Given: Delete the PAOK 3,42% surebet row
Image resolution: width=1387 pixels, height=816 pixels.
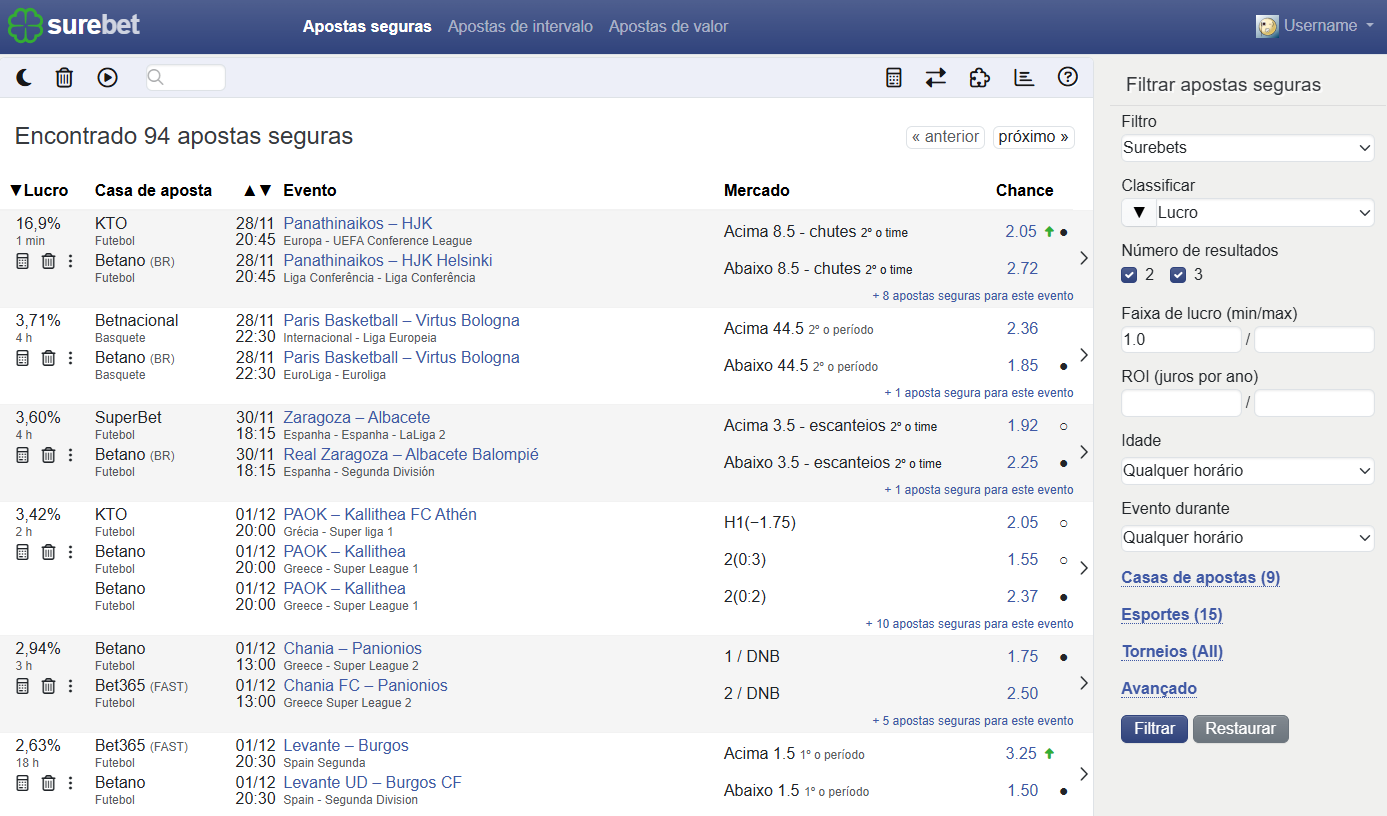Looking at the screenshot, I should 48,552.
